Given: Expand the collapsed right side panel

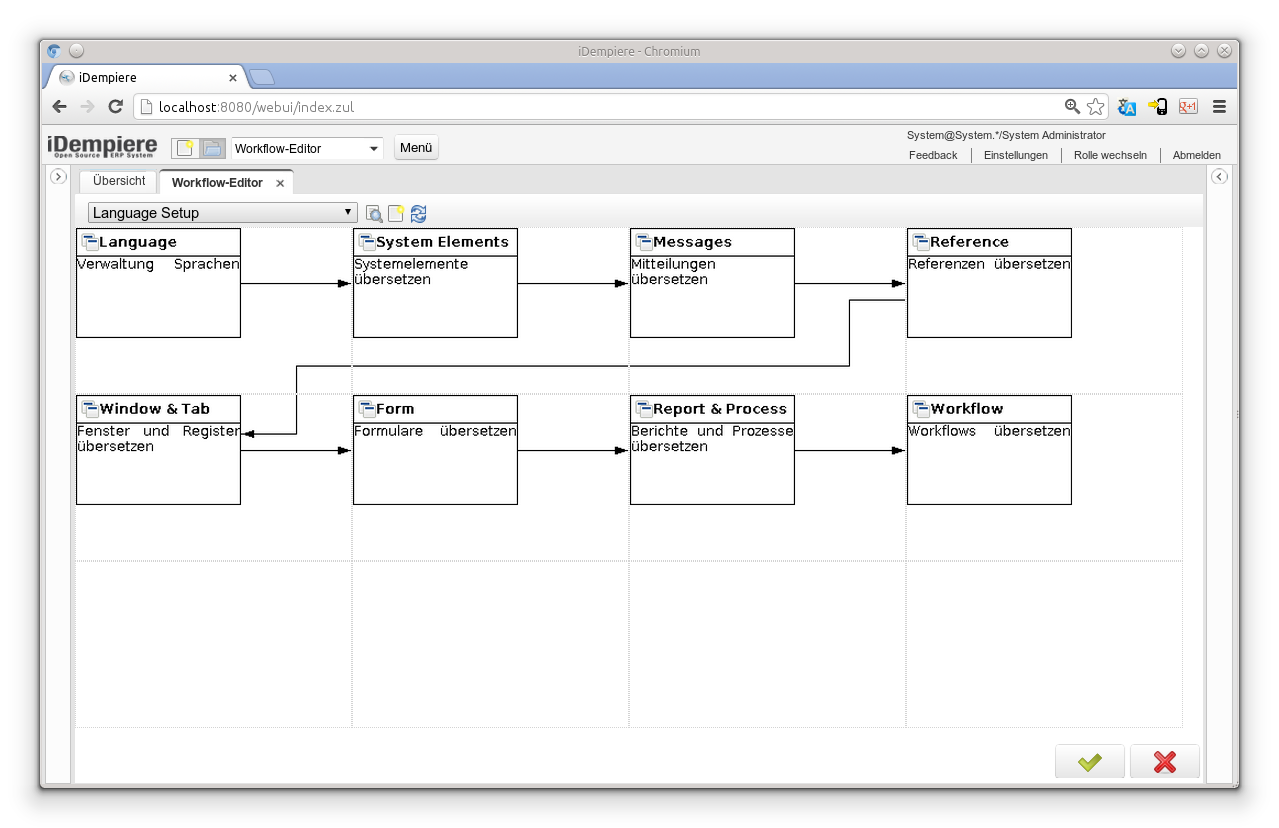Looking at the screenshot, I should pos(1219,177).
